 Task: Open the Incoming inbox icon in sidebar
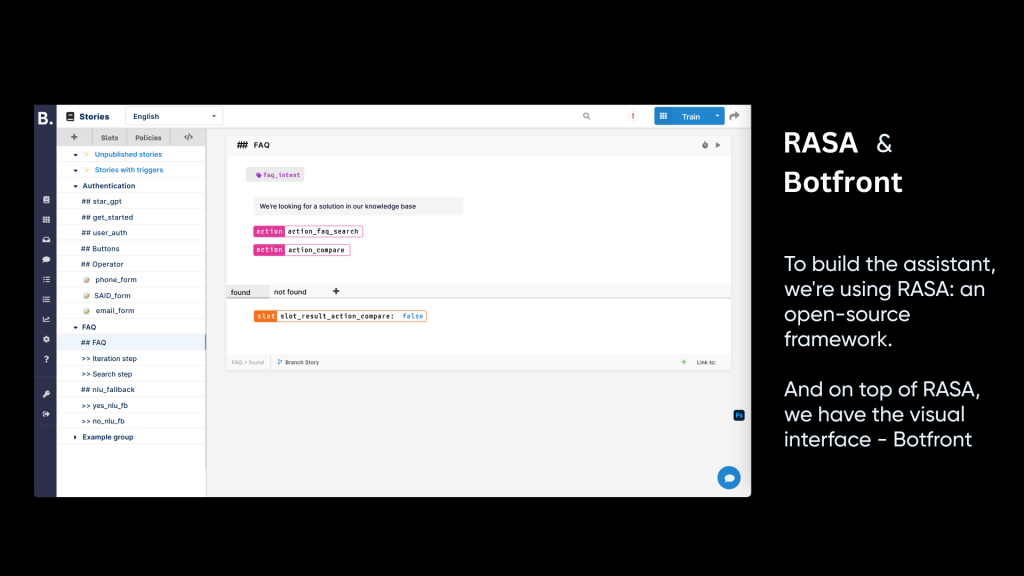[46, 240]
